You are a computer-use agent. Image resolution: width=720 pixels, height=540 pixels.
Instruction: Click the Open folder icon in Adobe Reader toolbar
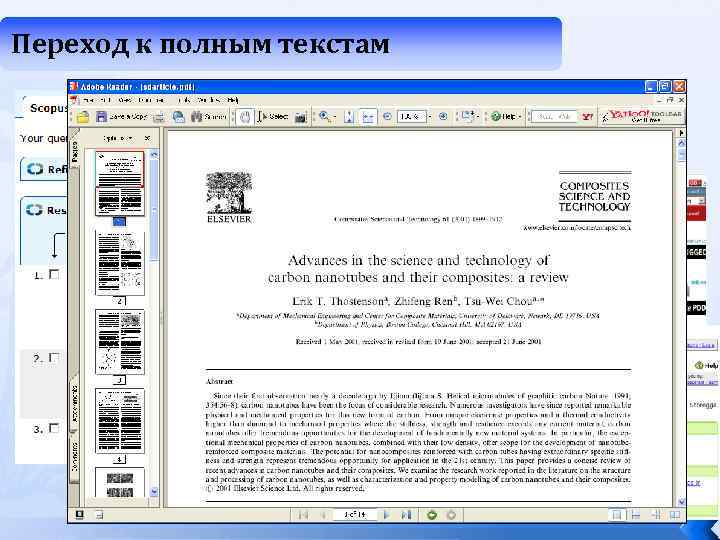click(x=83, y=117)
